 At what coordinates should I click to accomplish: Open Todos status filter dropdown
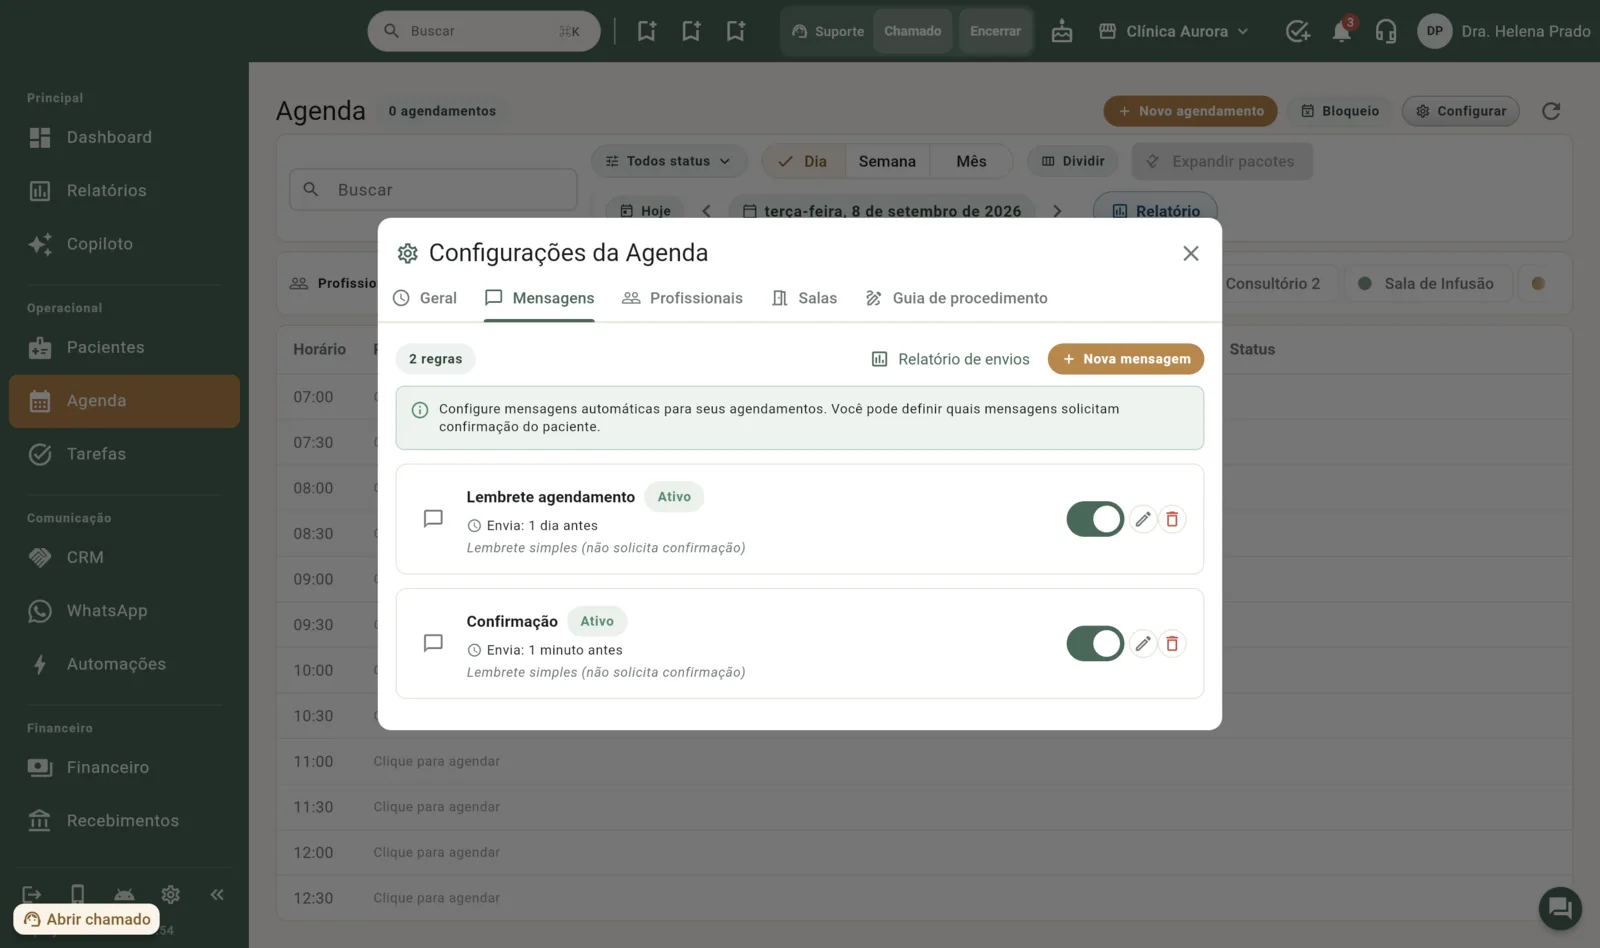668,161
